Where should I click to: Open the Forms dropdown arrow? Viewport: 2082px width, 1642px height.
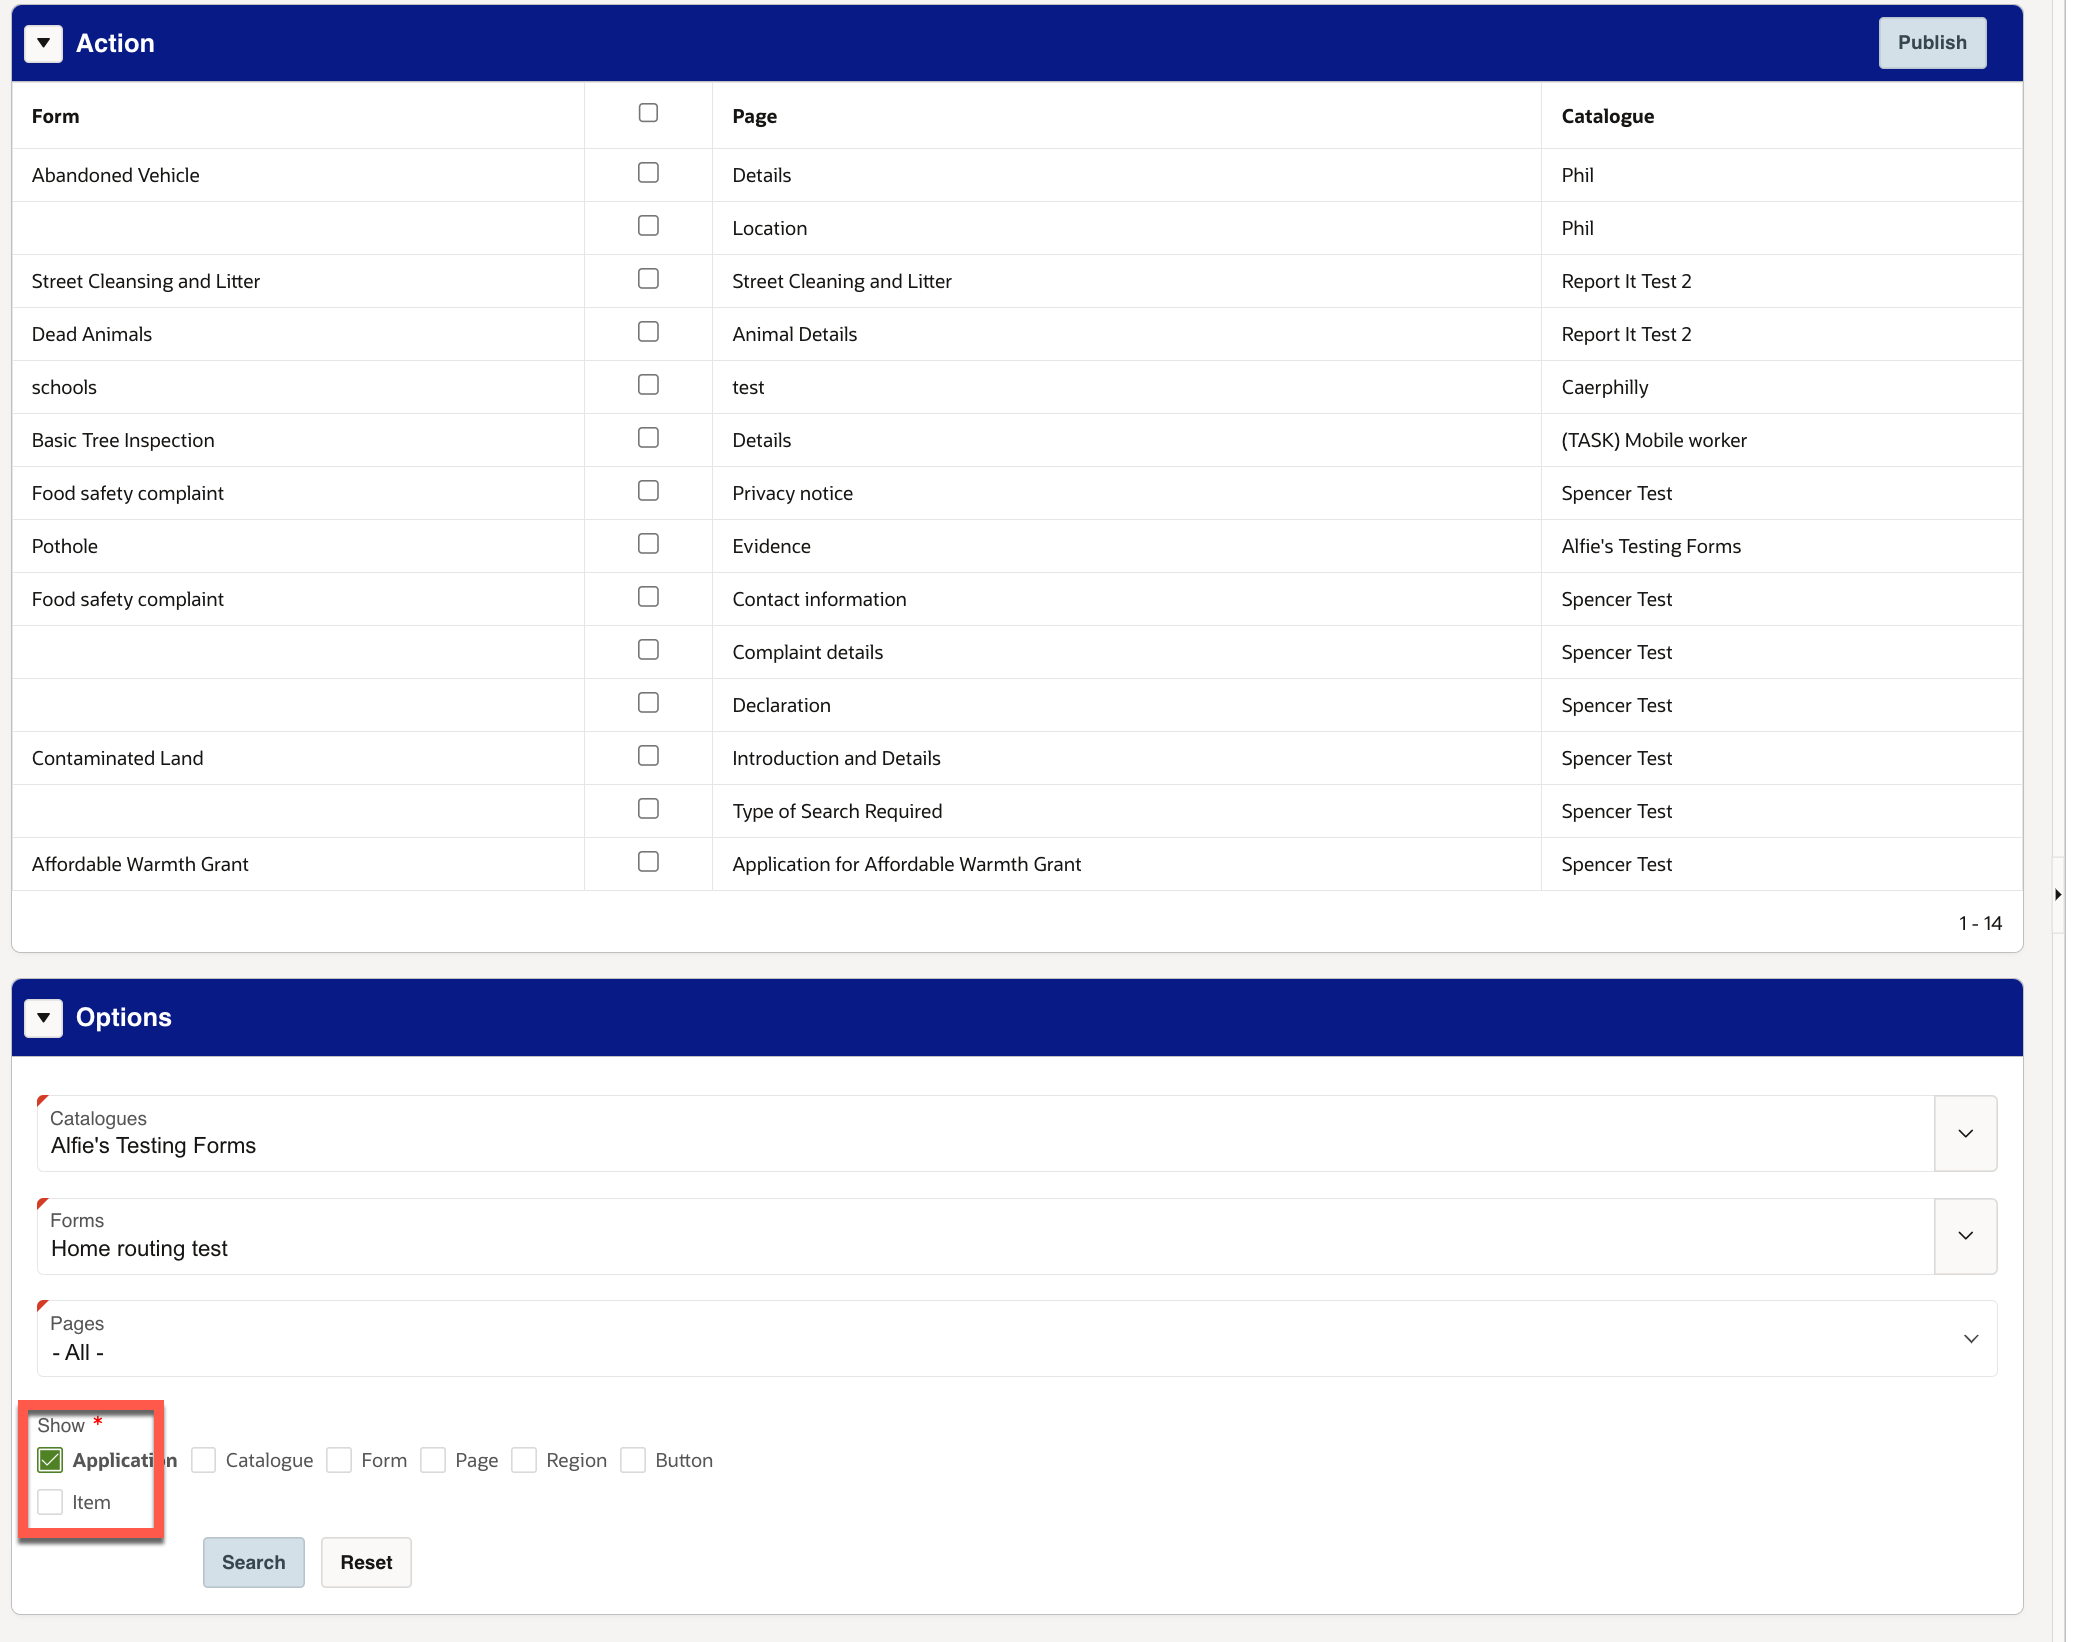point(1964,1236)
